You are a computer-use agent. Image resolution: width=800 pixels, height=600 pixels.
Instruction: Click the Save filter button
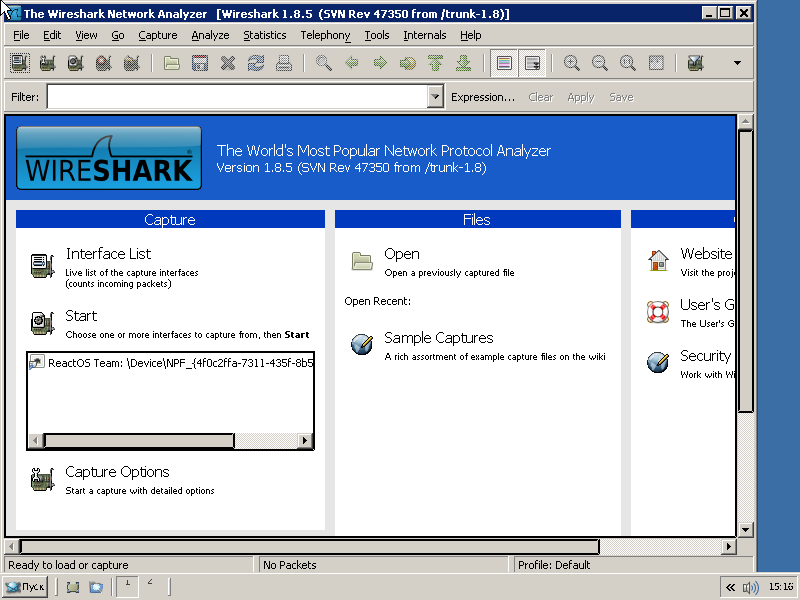(621, 97)
